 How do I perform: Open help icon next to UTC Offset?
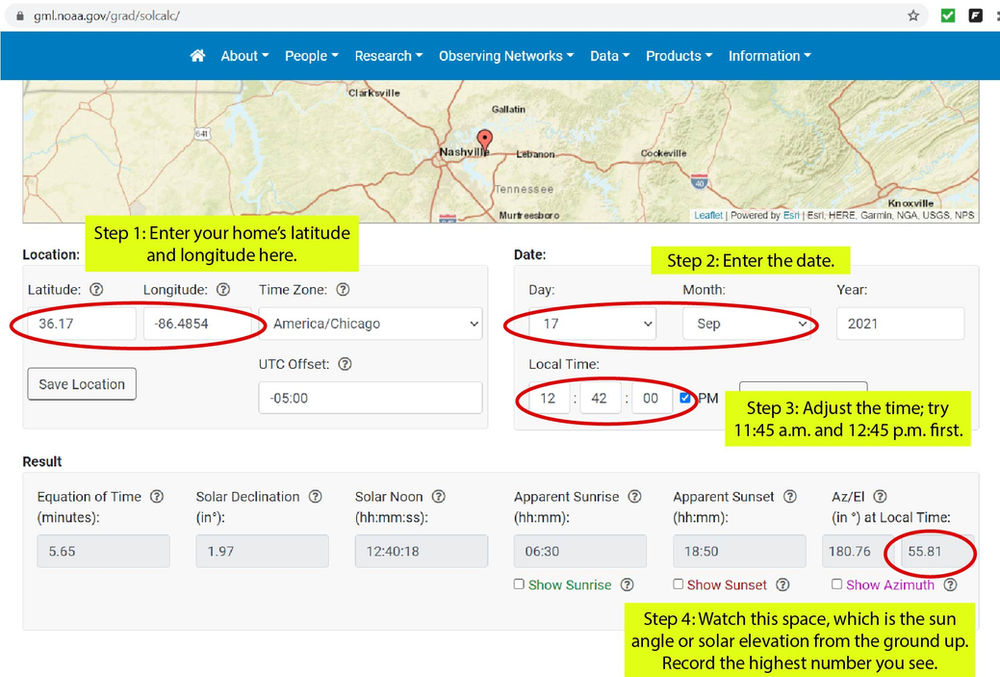click(344, 364)
